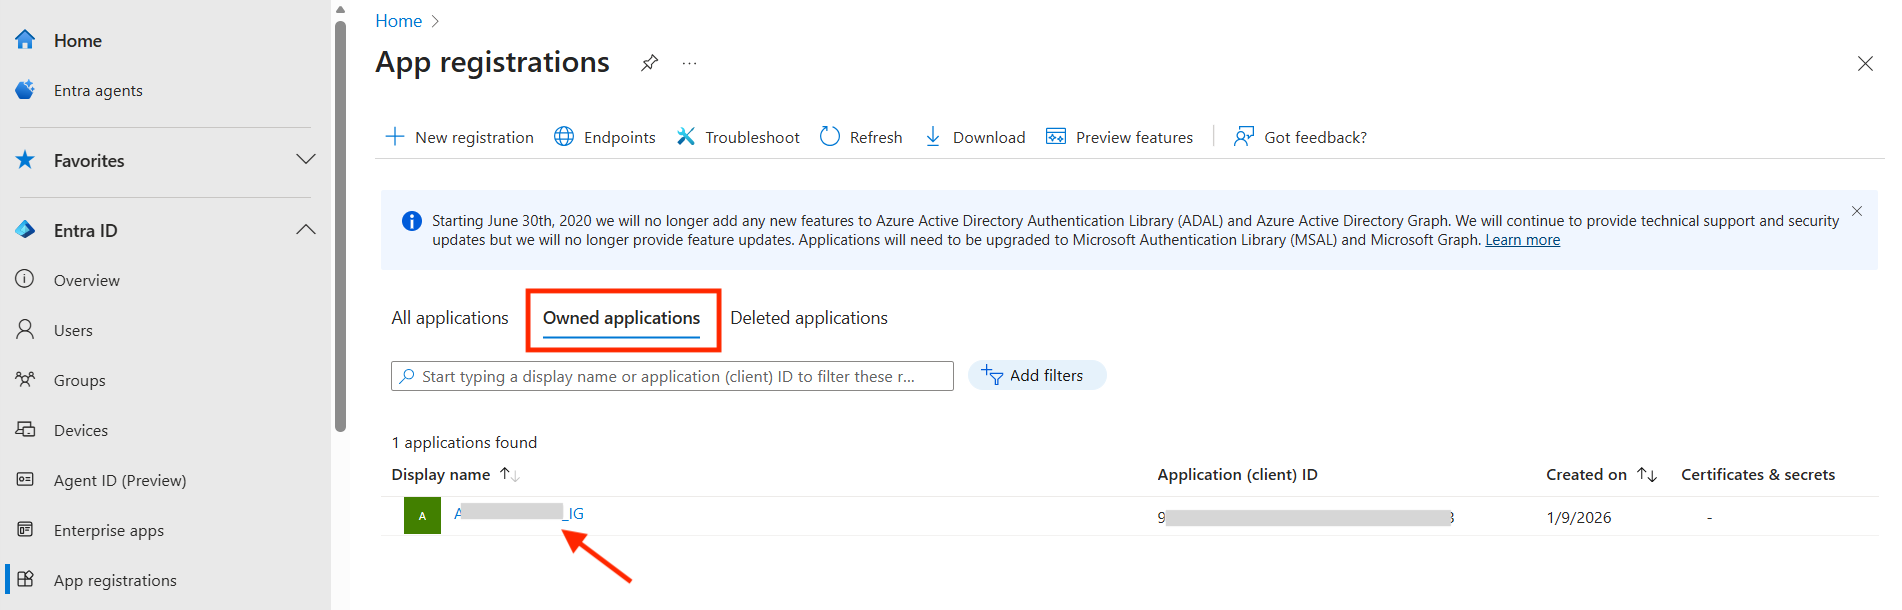
Task: Sort by Created on column
Action: click(1646, 475)
